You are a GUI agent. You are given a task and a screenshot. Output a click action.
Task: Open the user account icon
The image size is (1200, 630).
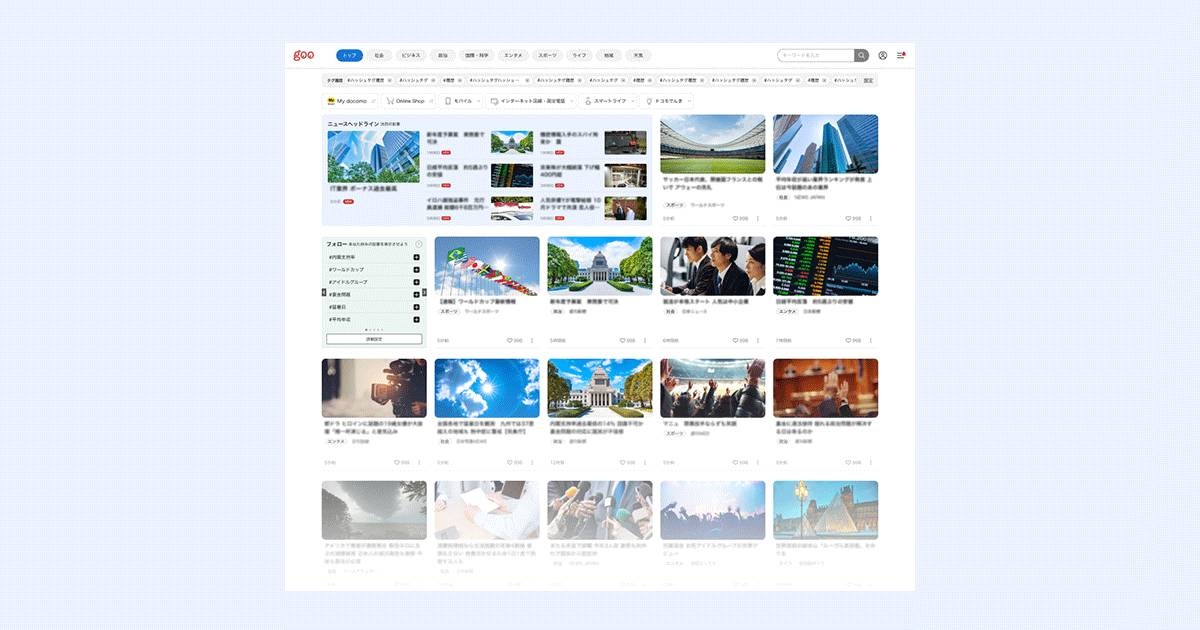883,55
